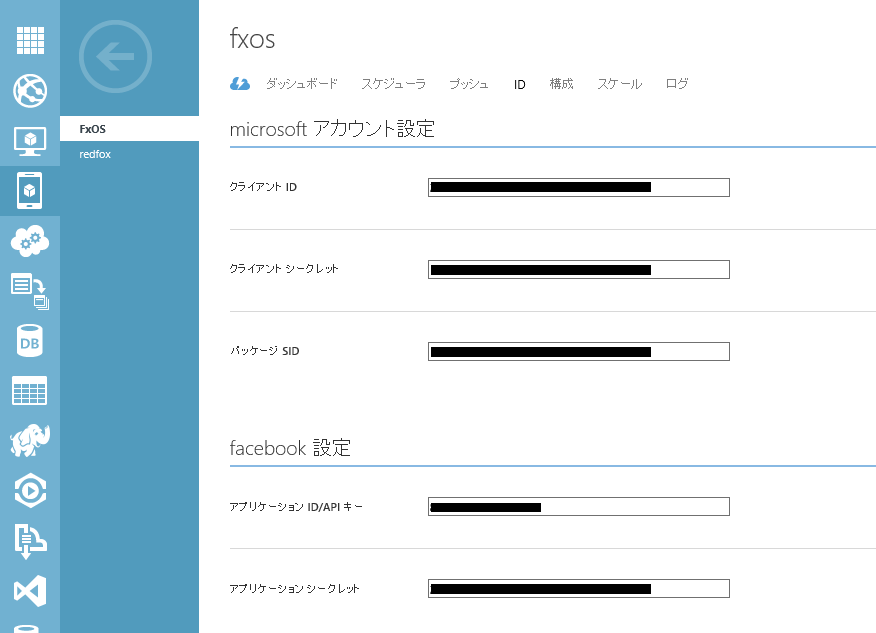Open SQL Databases DB icon
Image resolution: width=876 pixels, height=633 pixels.
30,342
